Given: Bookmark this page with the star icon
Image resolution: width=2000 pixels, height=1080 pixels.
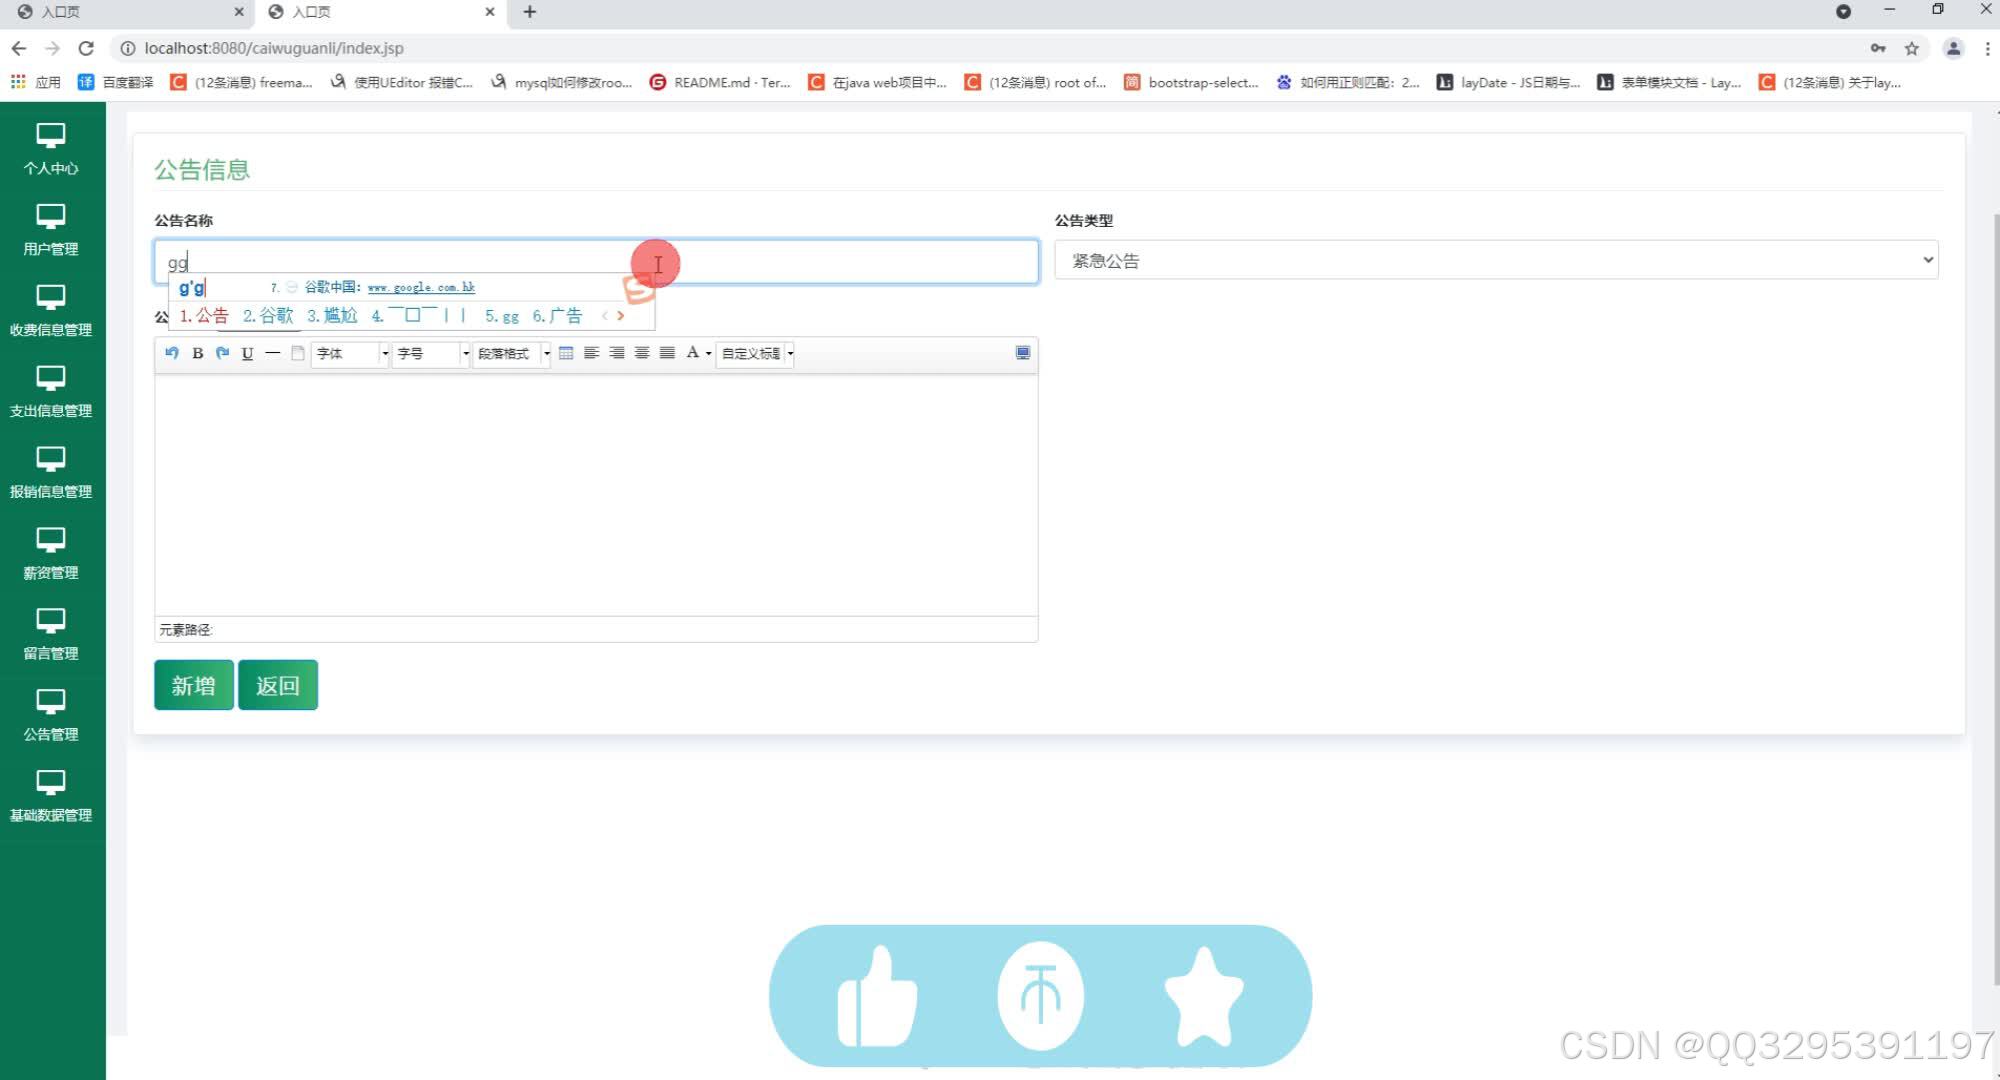Looking at the screenshot, I should [x=1912, y=48].
